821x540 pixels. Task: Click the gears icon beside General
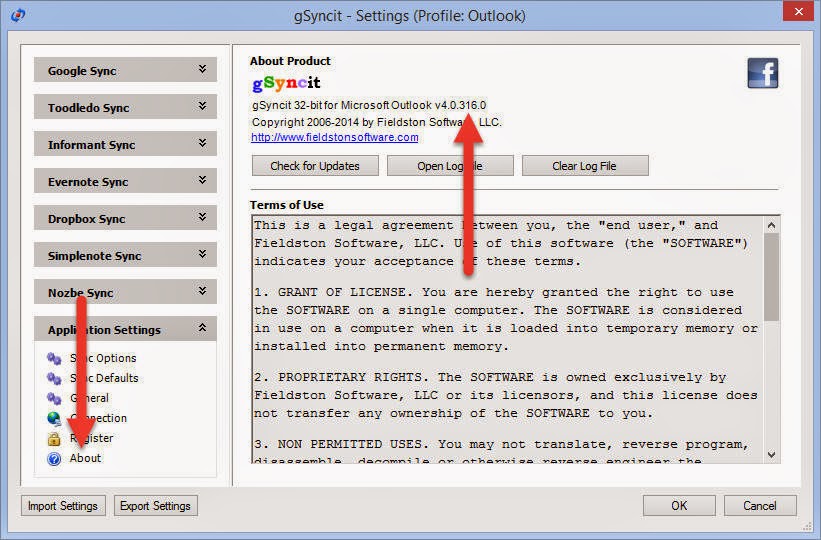(54, 398)
